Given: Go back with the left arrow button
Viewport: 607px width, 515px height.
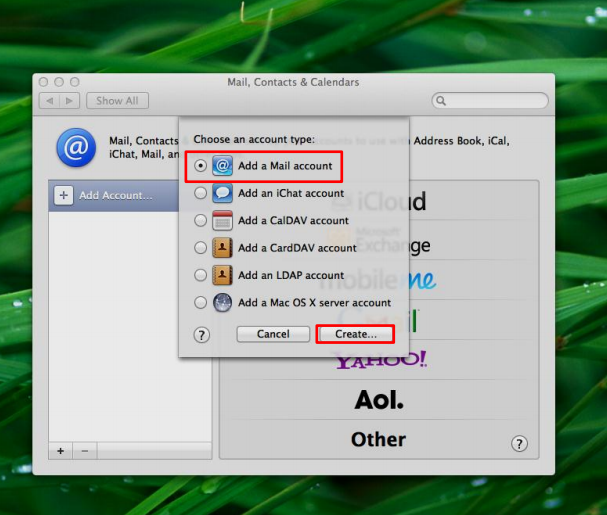Looking at the screenshot, I should click(49, 101).
